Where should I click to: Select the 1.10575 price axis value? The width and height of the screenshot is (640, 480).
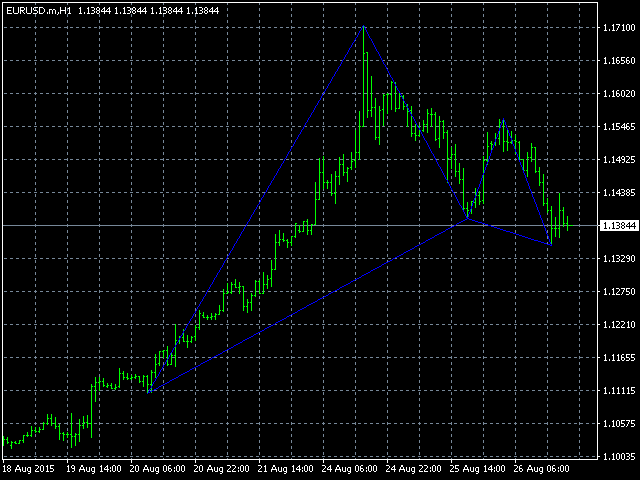(619, 424)
